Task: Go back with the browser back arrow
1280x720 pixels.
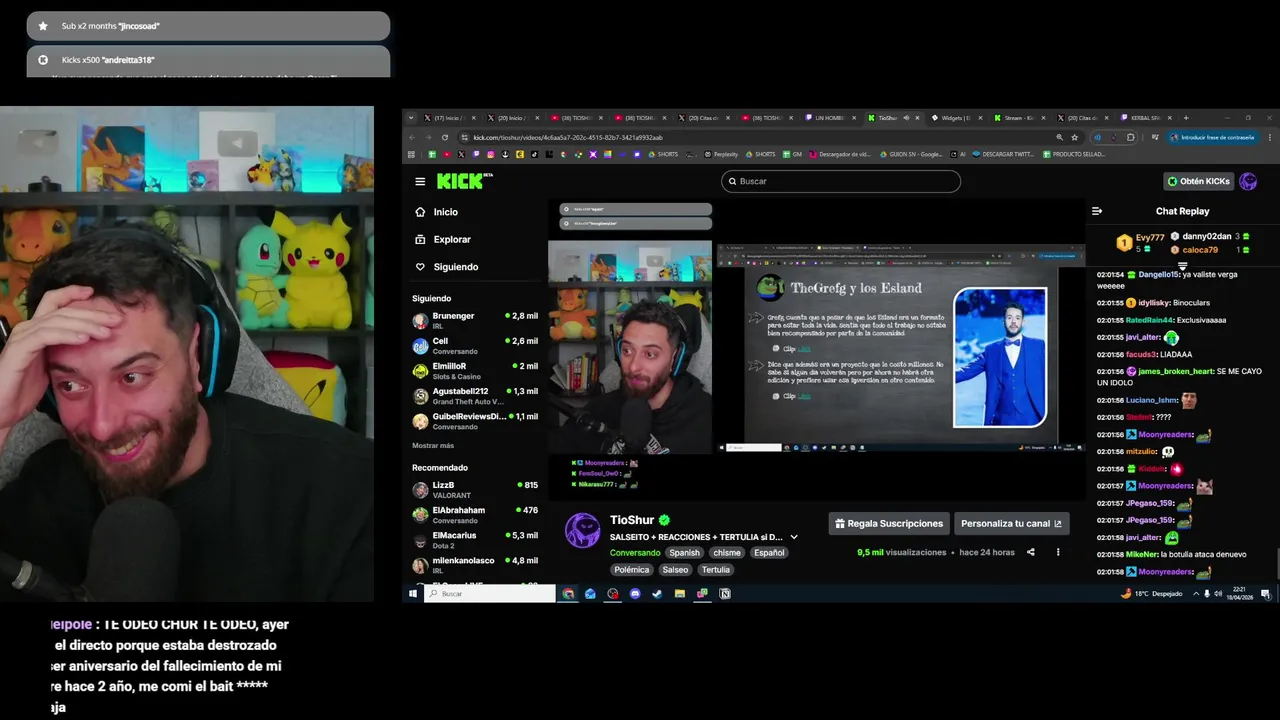Action: [x=412, y=137]
